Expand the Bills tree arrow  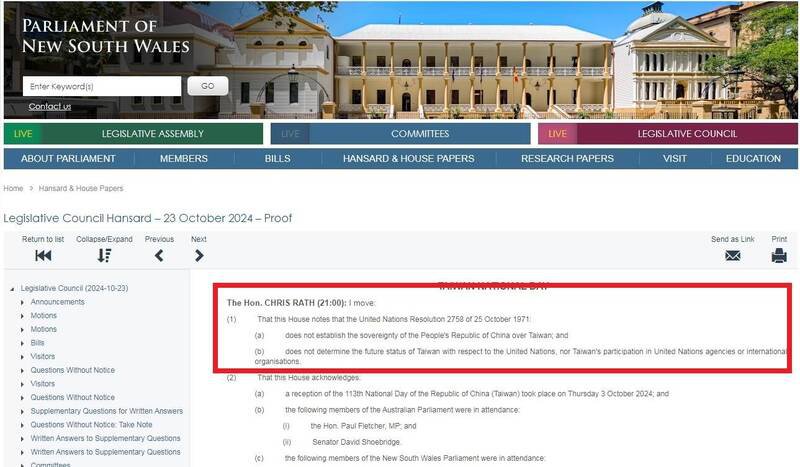(x=22, y=343)
